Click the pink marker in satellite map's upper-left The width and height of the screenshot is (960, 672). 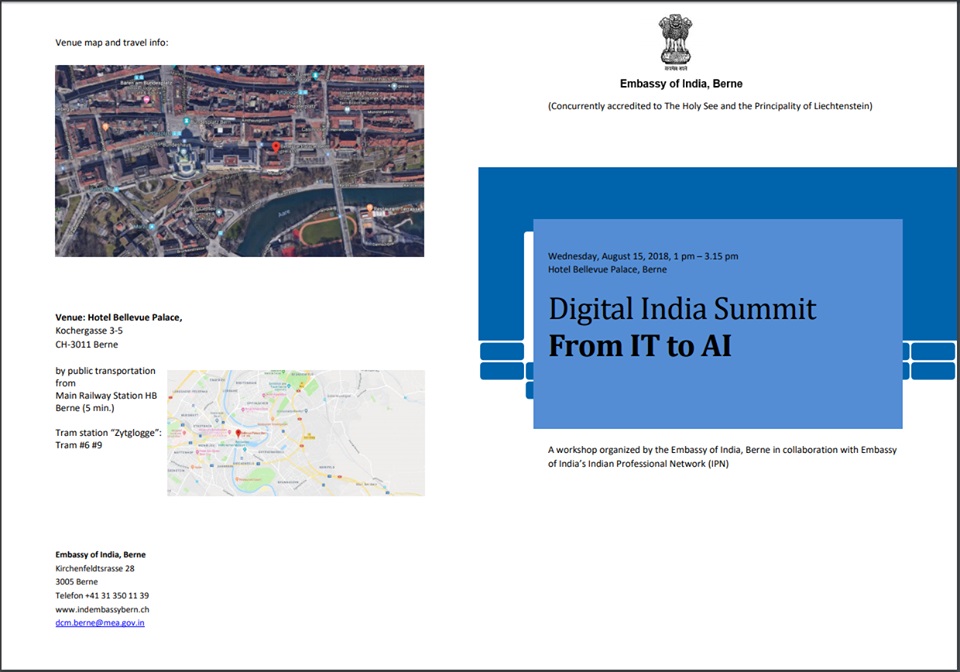coord(147,100)
